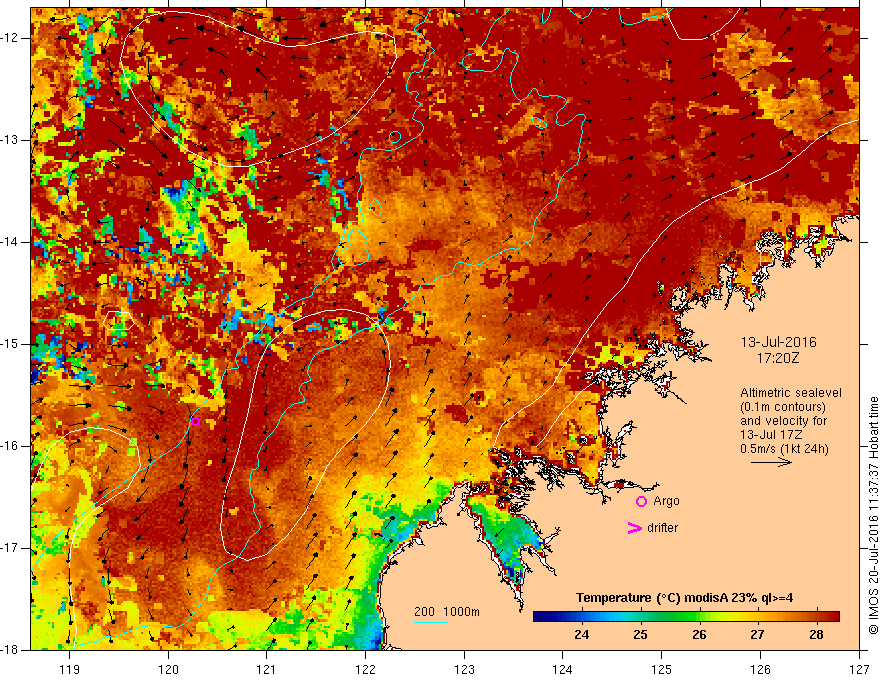
Task: Click the date label 13-Jul-2016
Action: coord(778,342)
